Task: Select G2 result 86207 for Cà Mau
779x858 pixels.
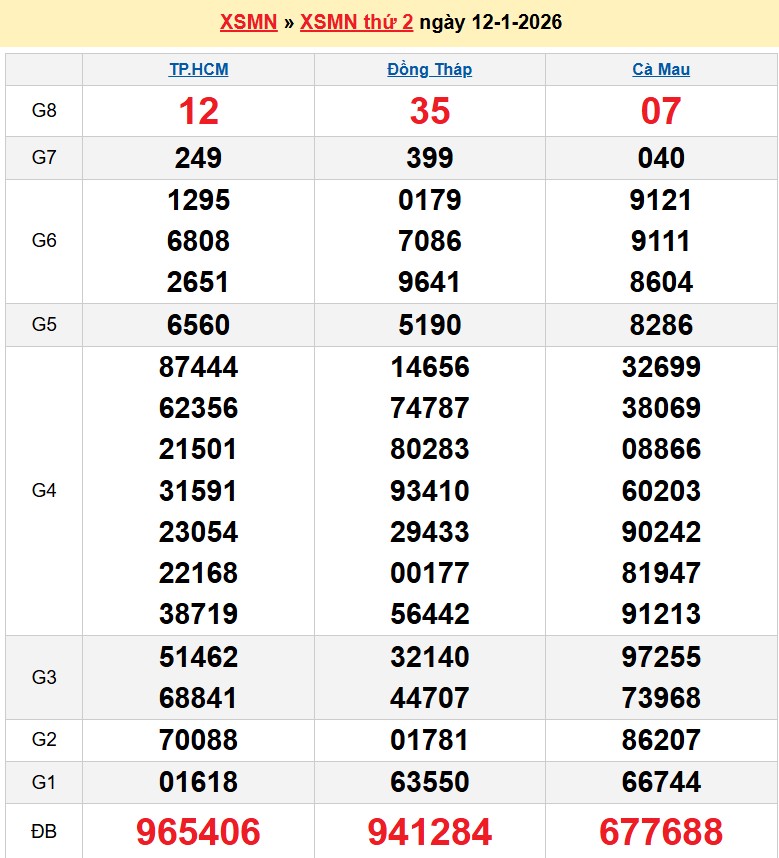Action: tap(661, 740)
